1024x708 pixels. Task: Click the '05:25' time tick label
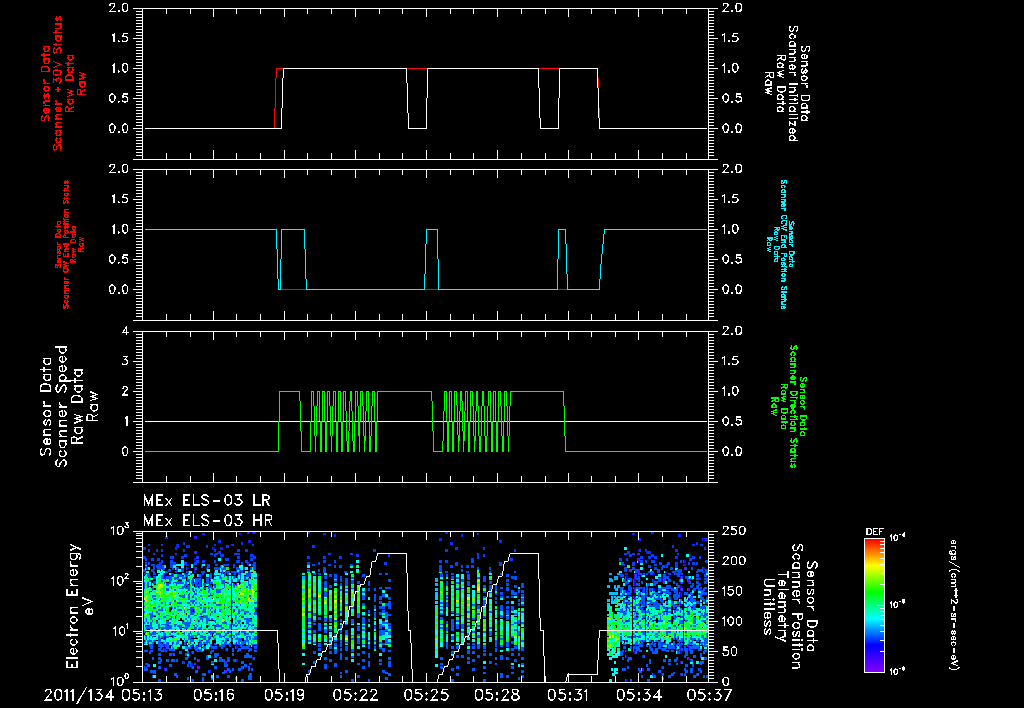click(426, 695)
